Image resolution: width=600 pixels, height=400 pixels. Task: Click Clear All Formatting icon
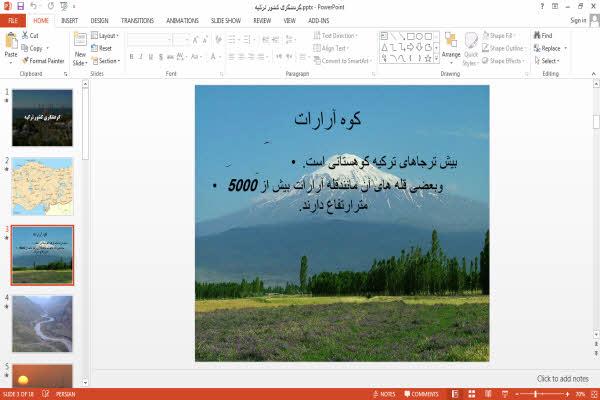(x=218, y=39)
